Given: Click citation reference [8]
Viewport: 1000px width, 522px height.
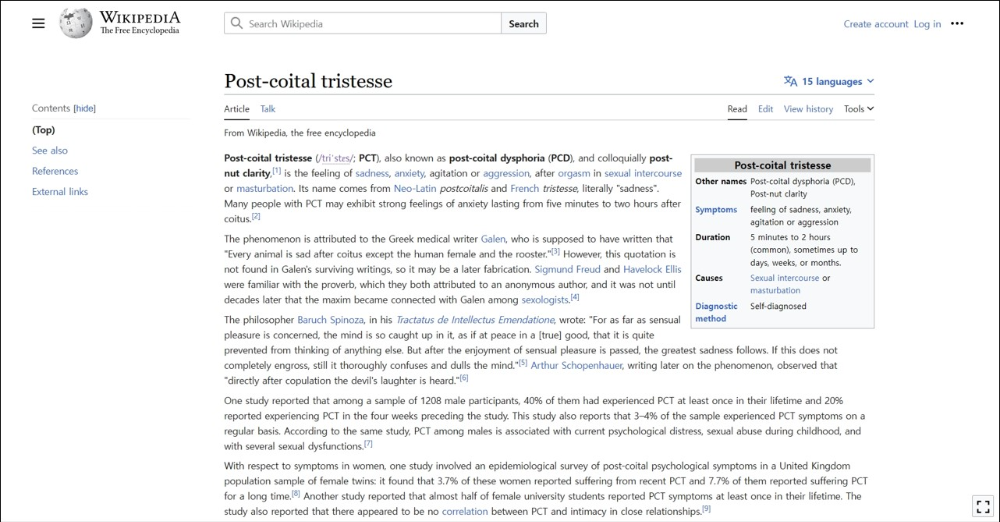Looking at the screenshot, I should pos(296,493).
